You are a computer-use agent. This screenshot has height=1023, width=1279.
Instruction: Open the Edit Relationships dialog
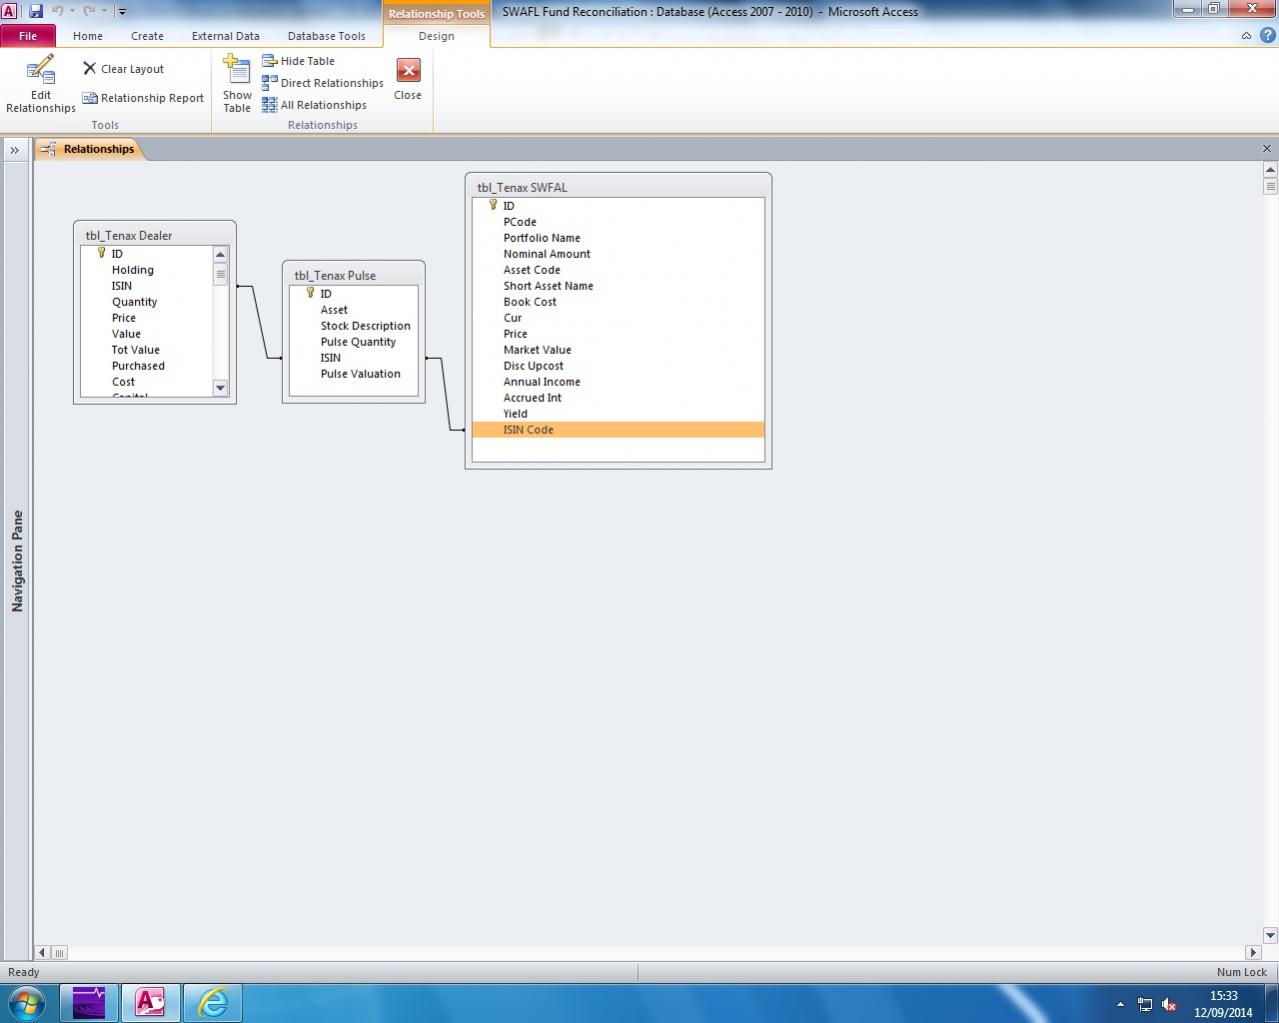coord(40,84)
